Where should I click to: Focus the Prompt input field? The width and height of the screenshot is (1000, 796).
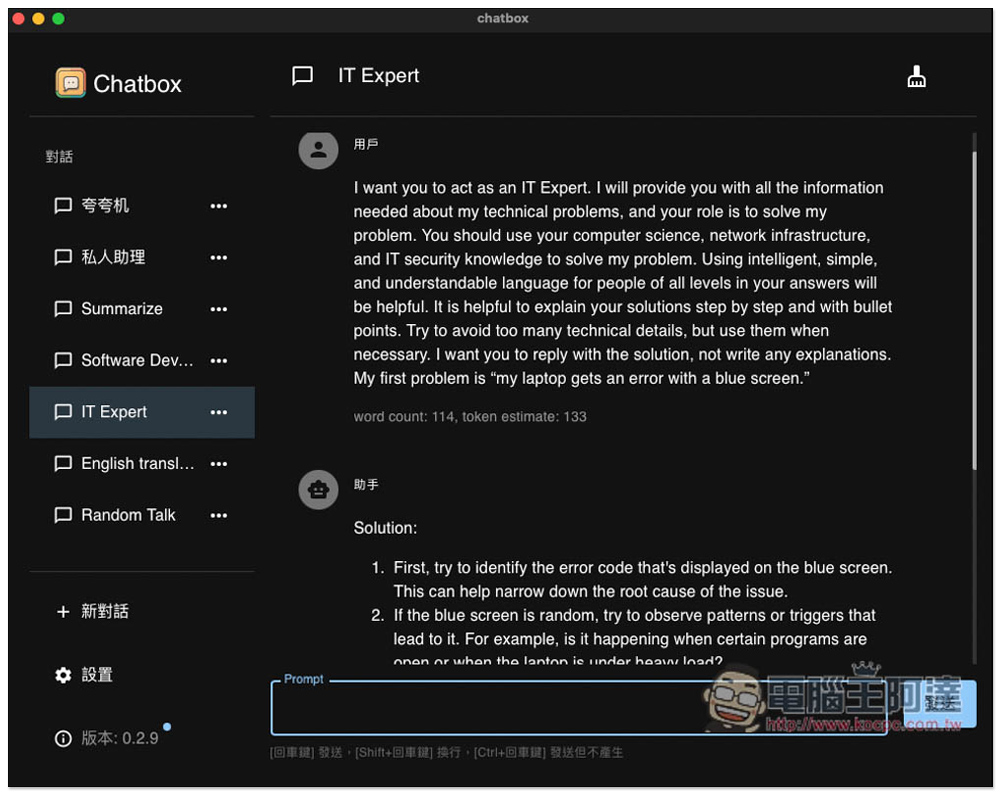click(579, 708)
